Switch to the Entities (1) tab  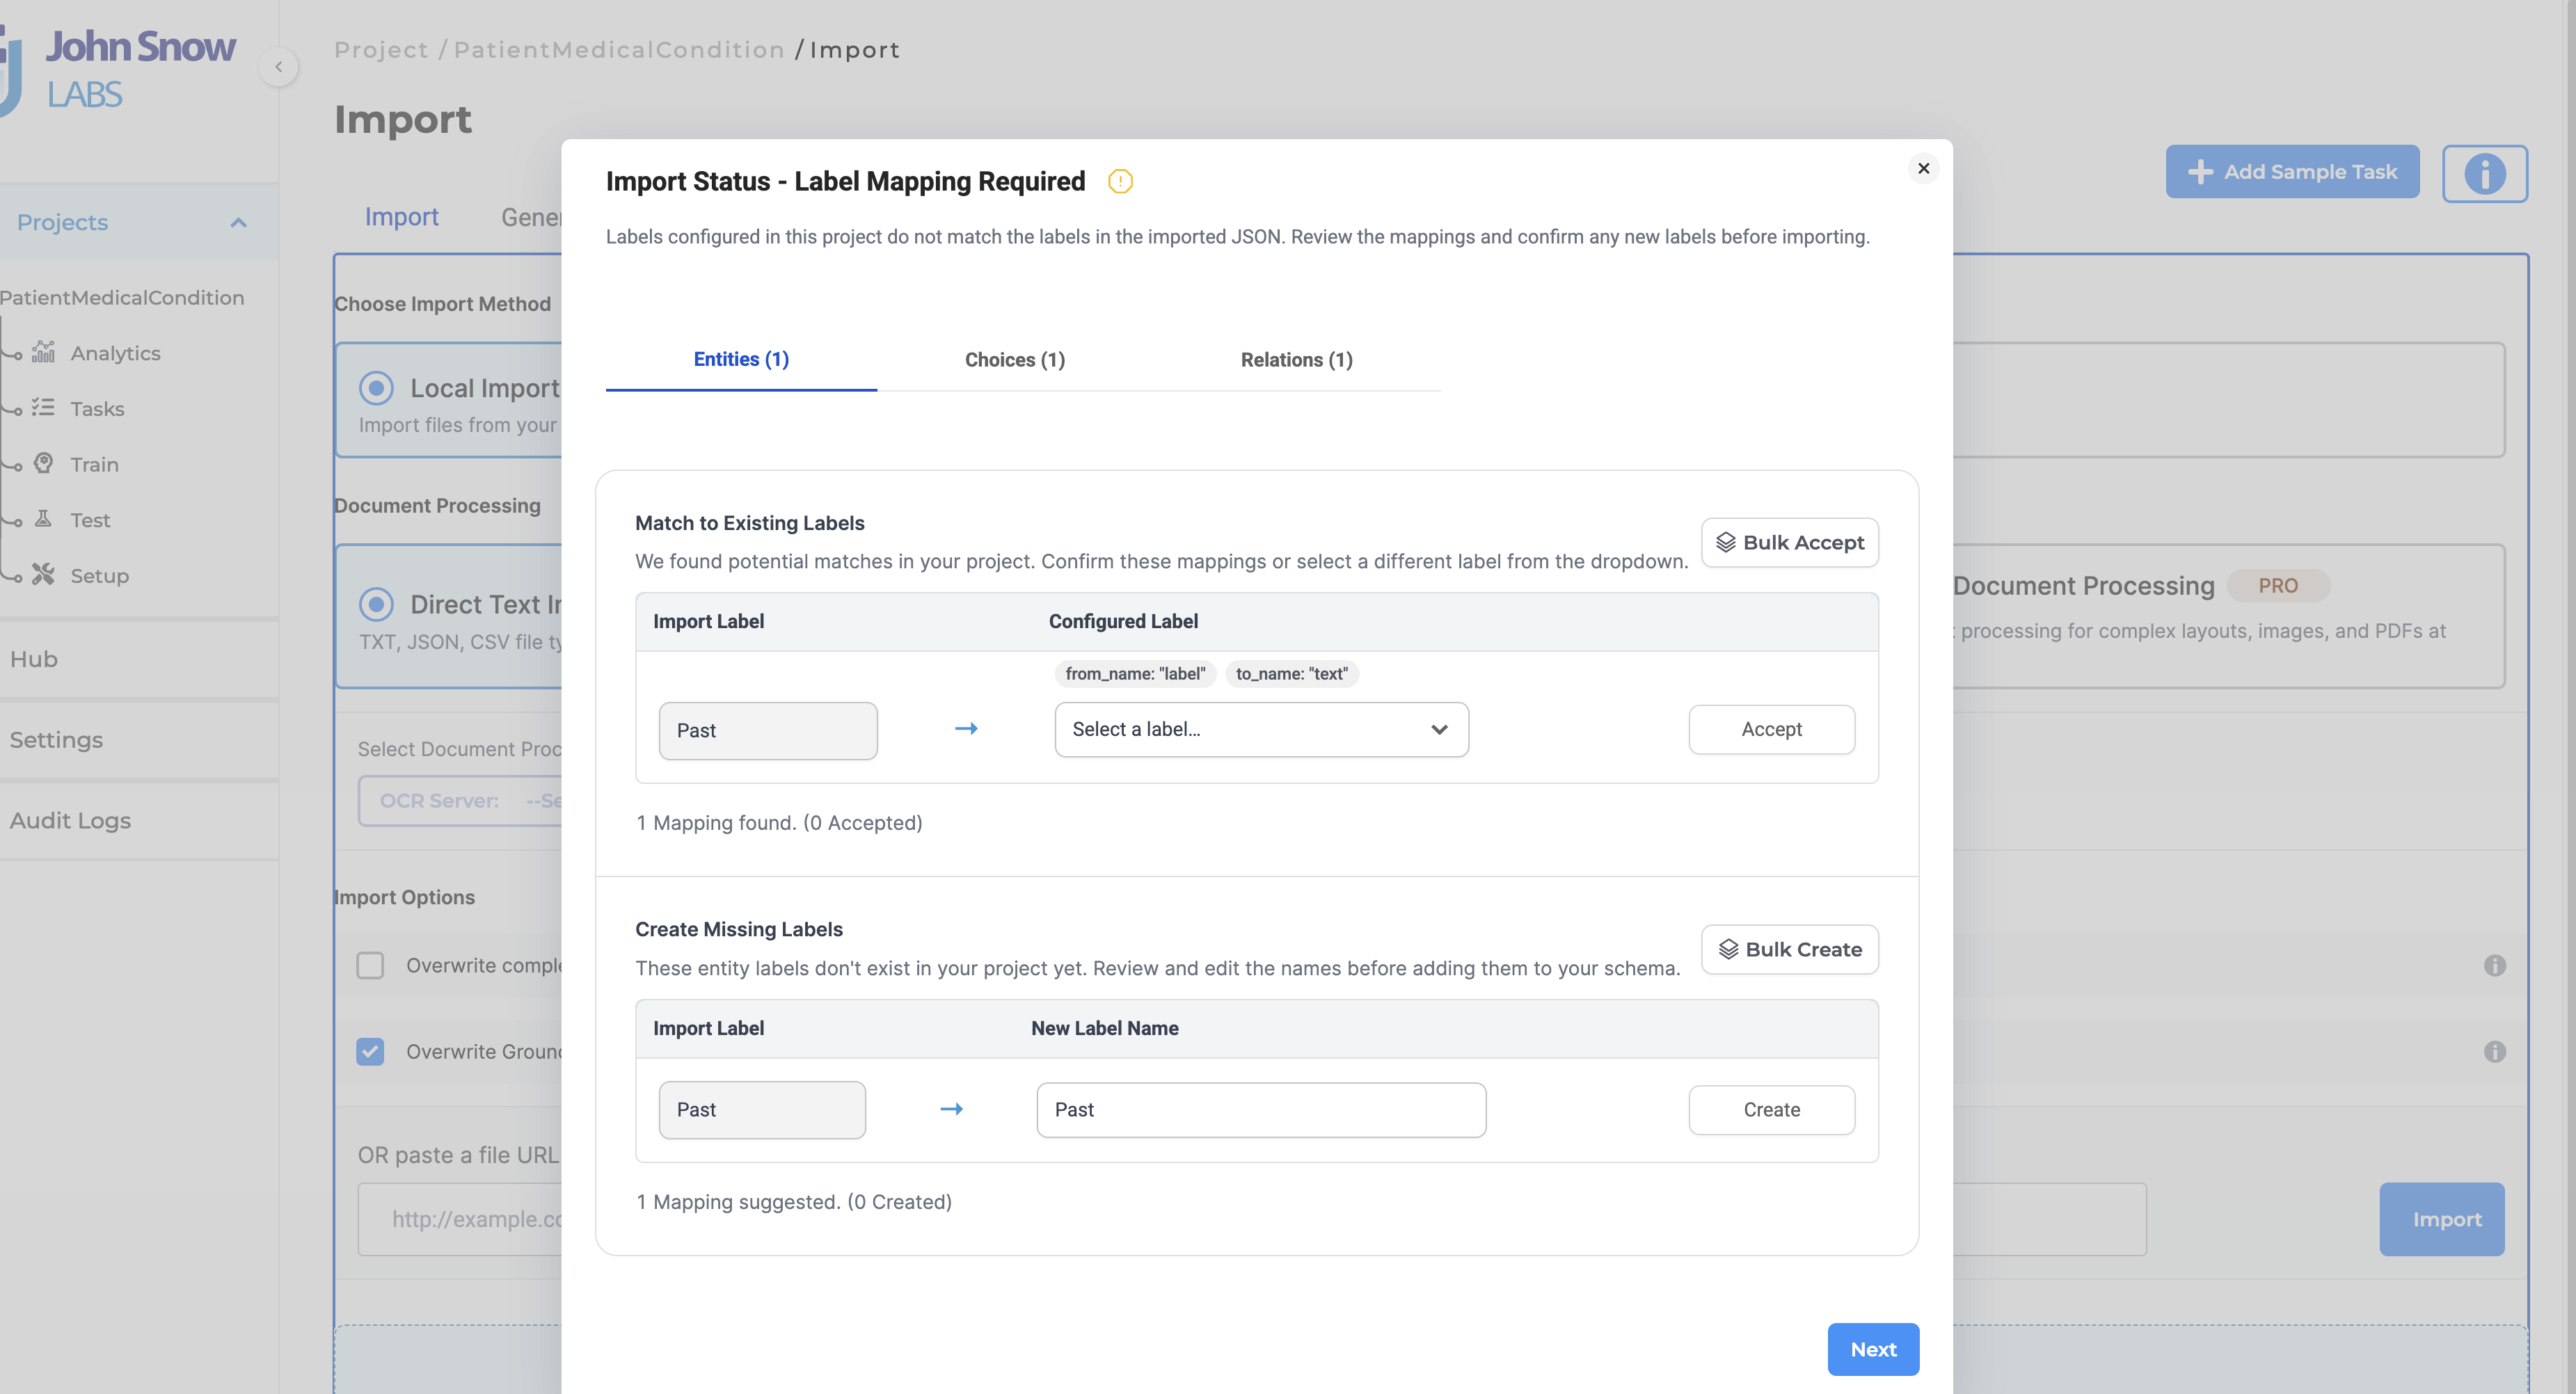pyautogui.click(x=741, y=359)
